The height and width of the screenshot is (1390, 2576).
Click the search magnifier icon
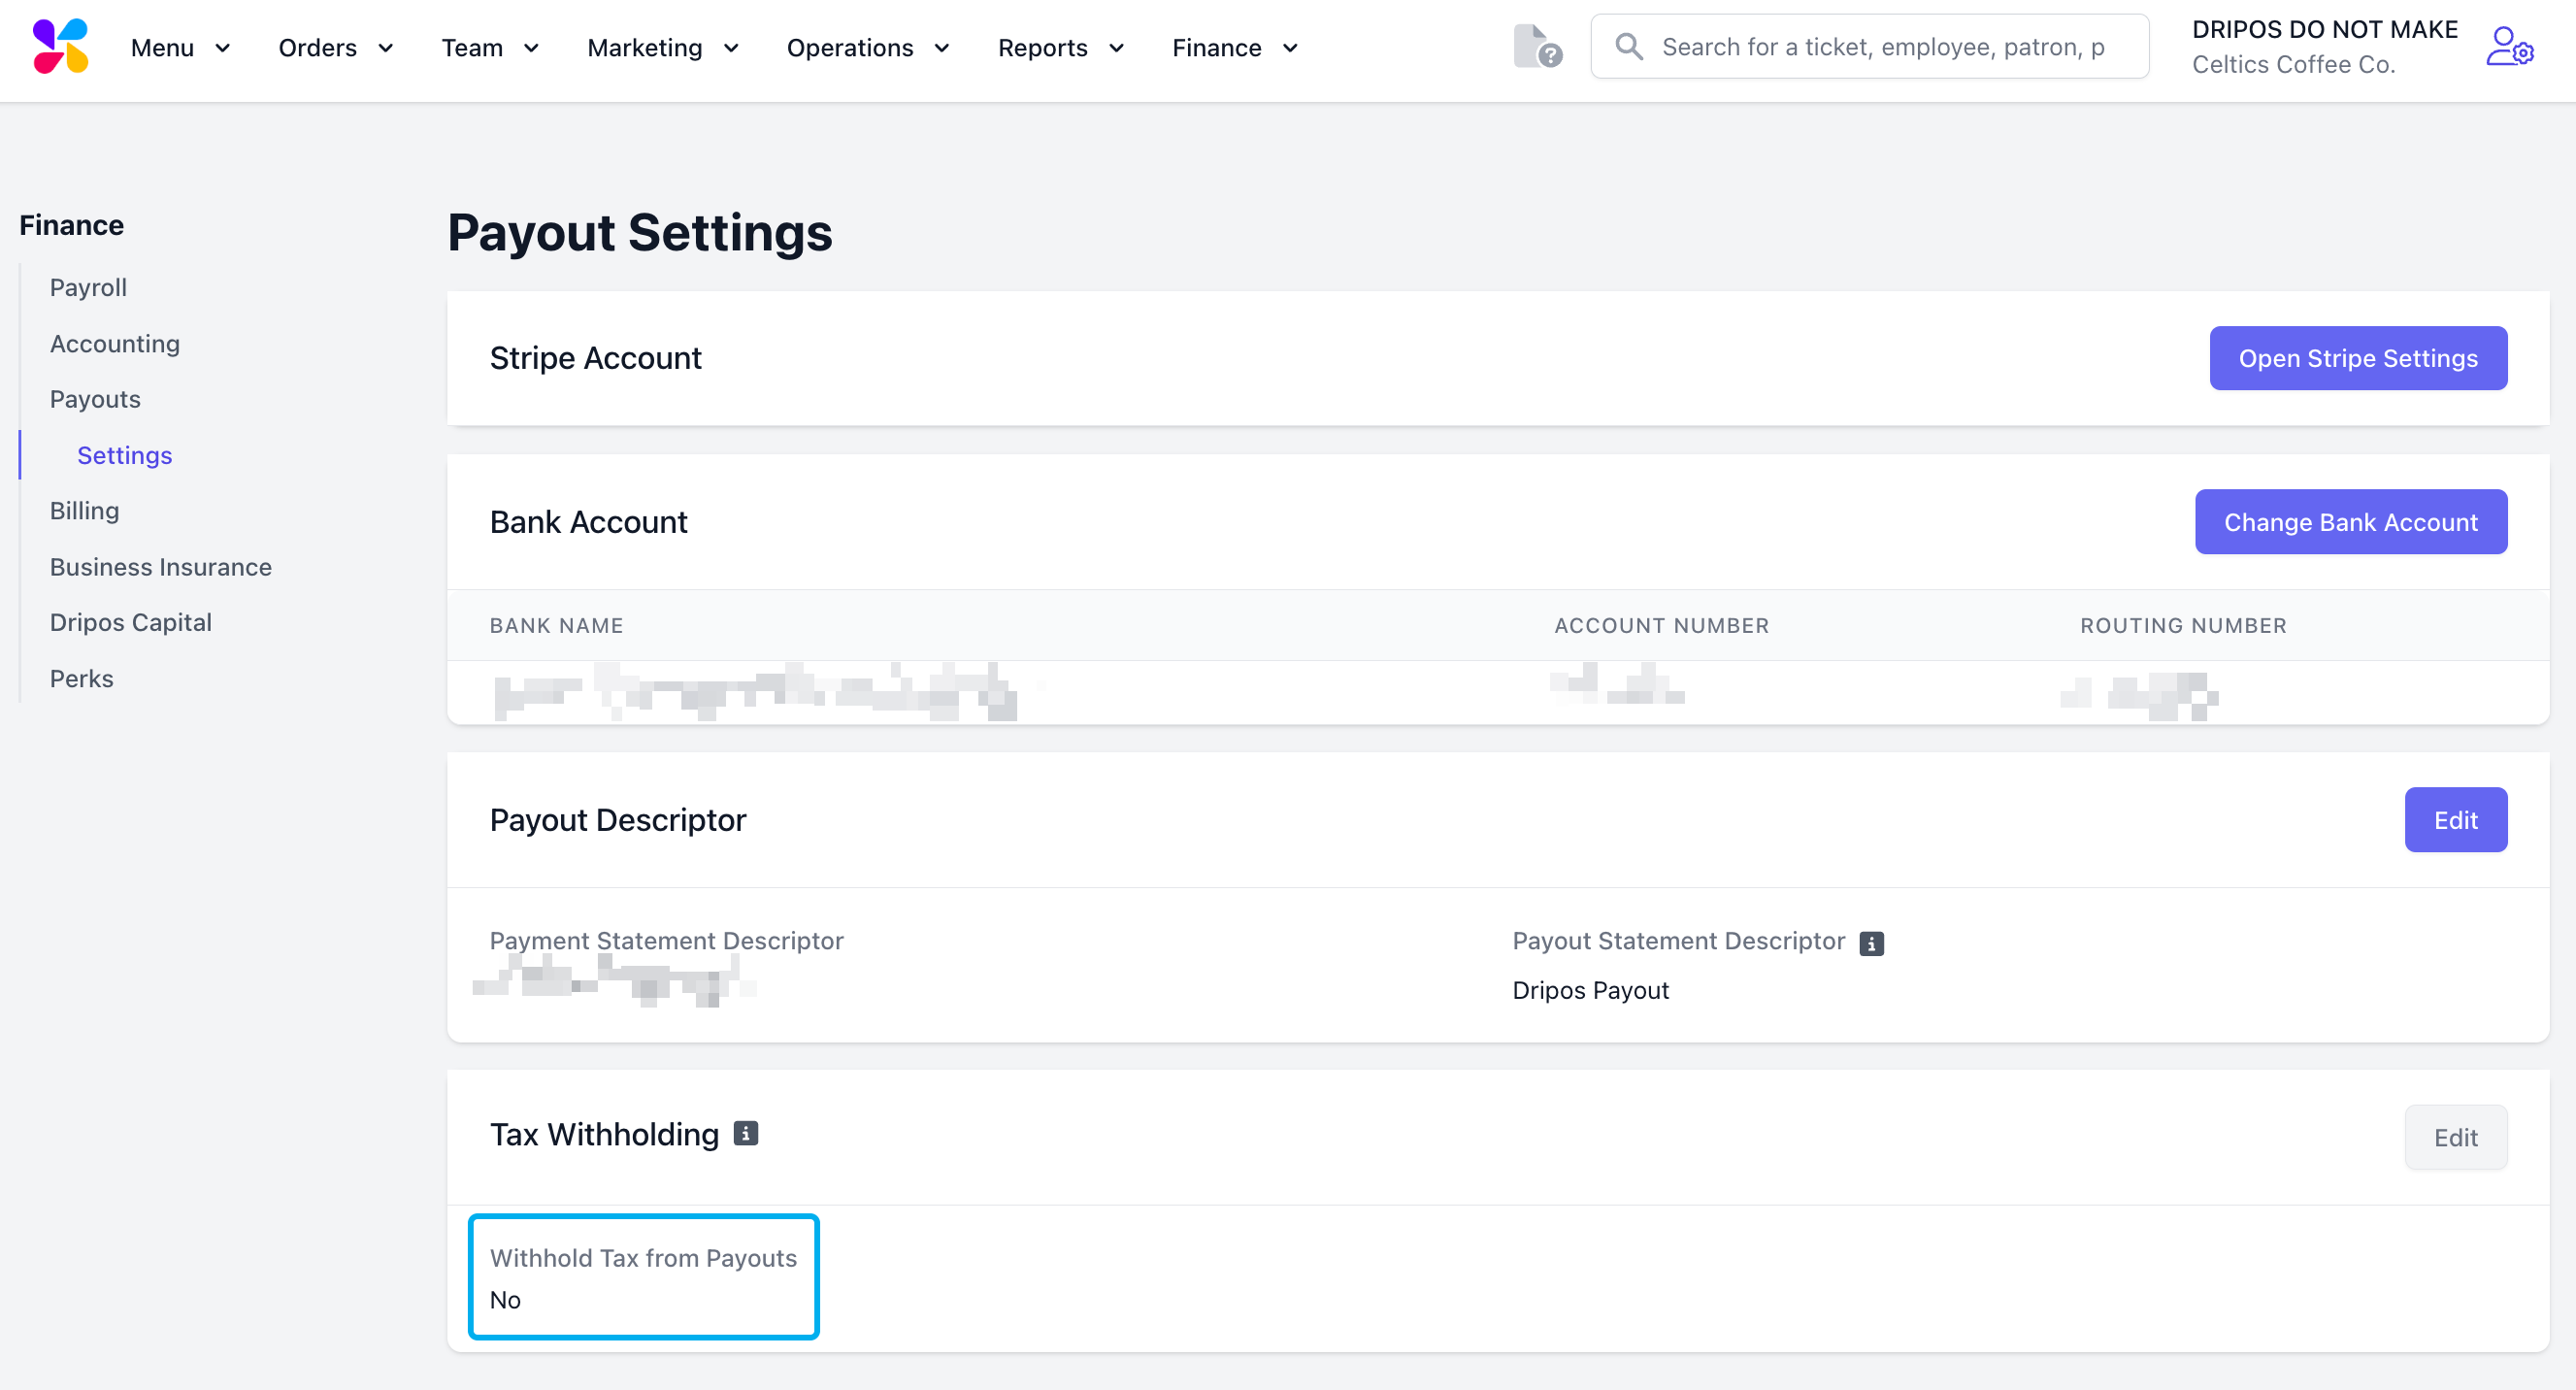point(1629,47)
